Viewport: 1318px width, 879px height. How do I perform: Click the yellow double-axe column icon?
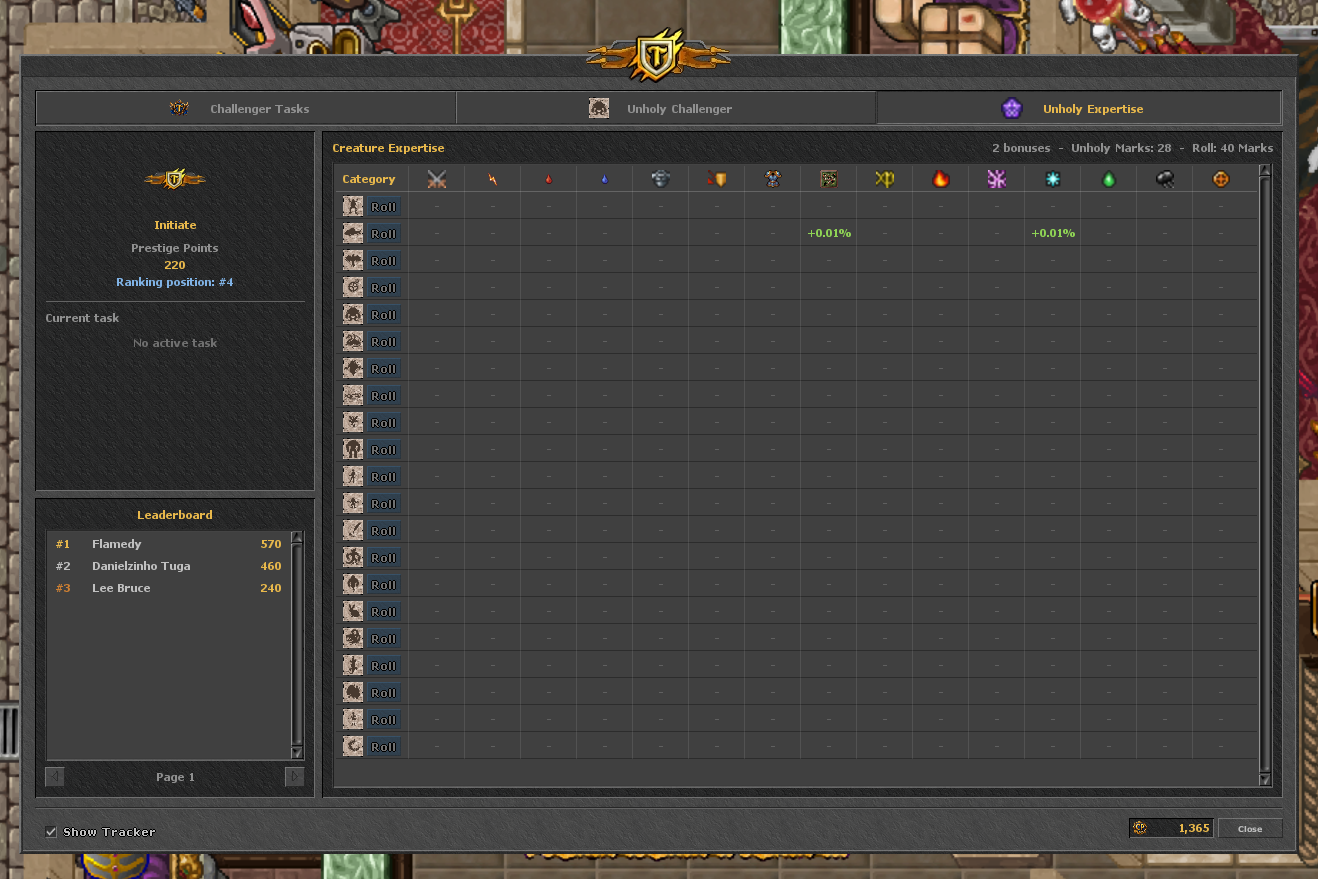(x=884, y=179)
